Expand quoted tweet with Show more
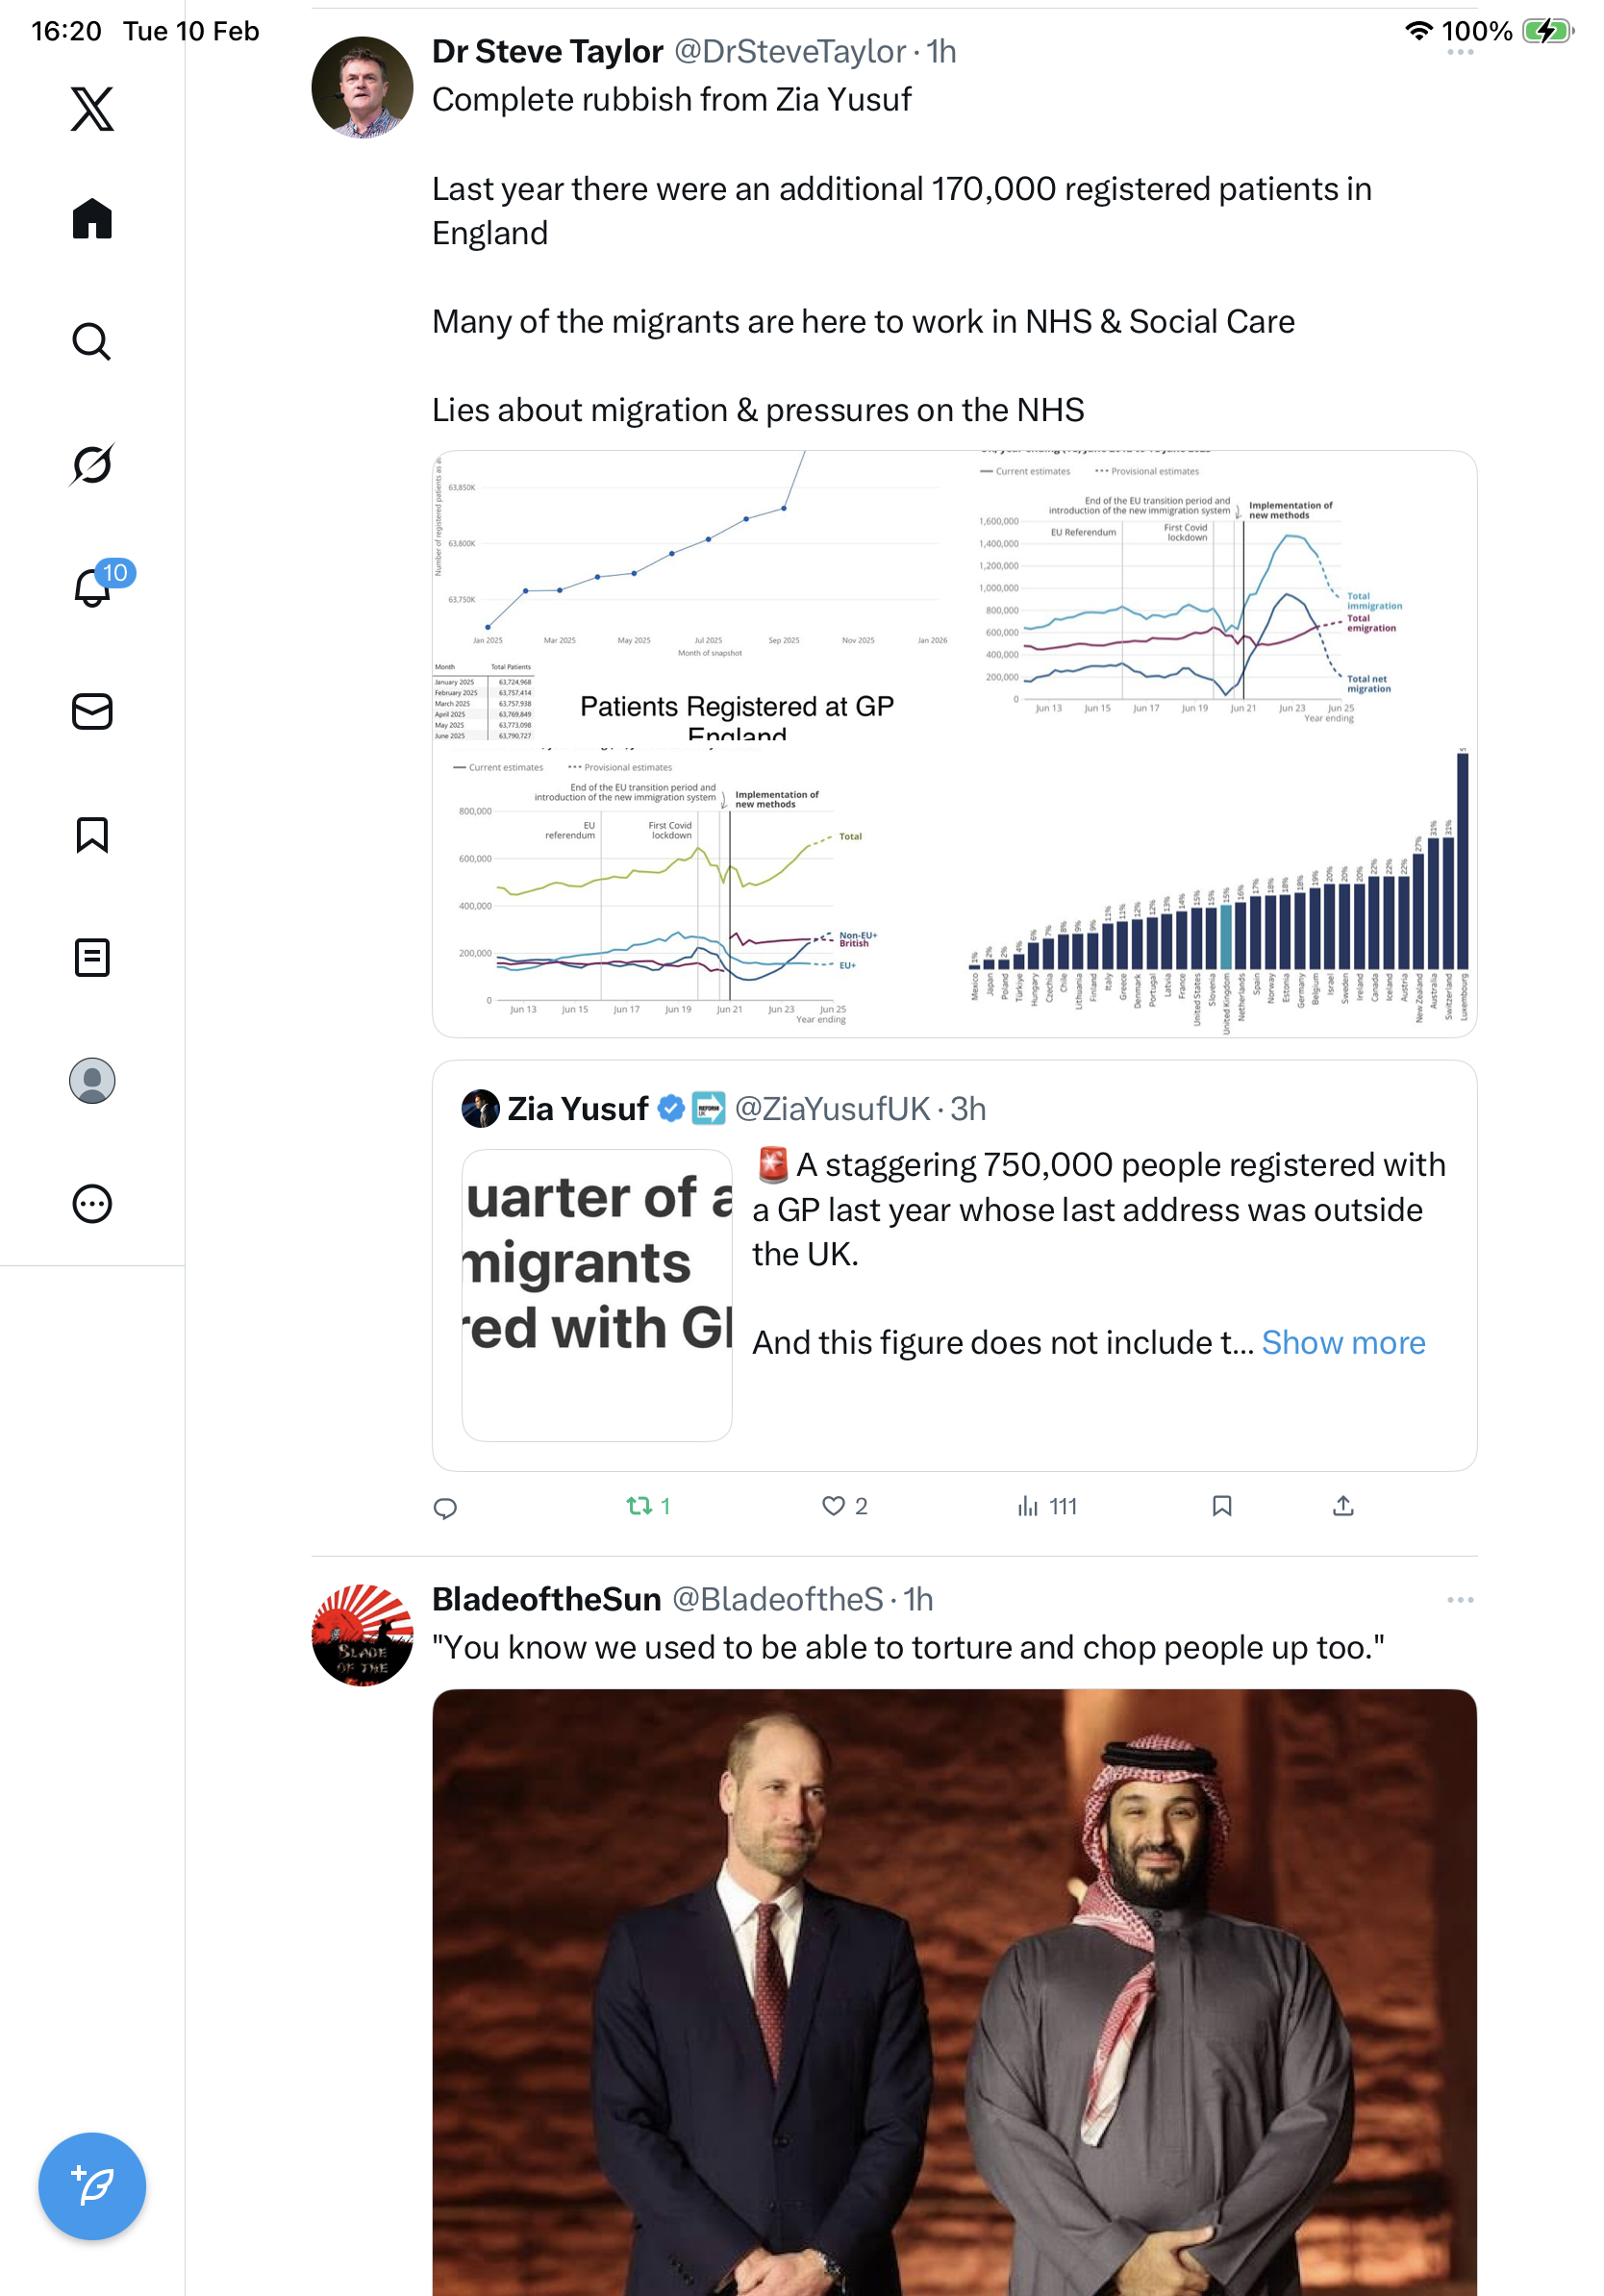The image size is (1604, 2296). click(1342, 1342)
